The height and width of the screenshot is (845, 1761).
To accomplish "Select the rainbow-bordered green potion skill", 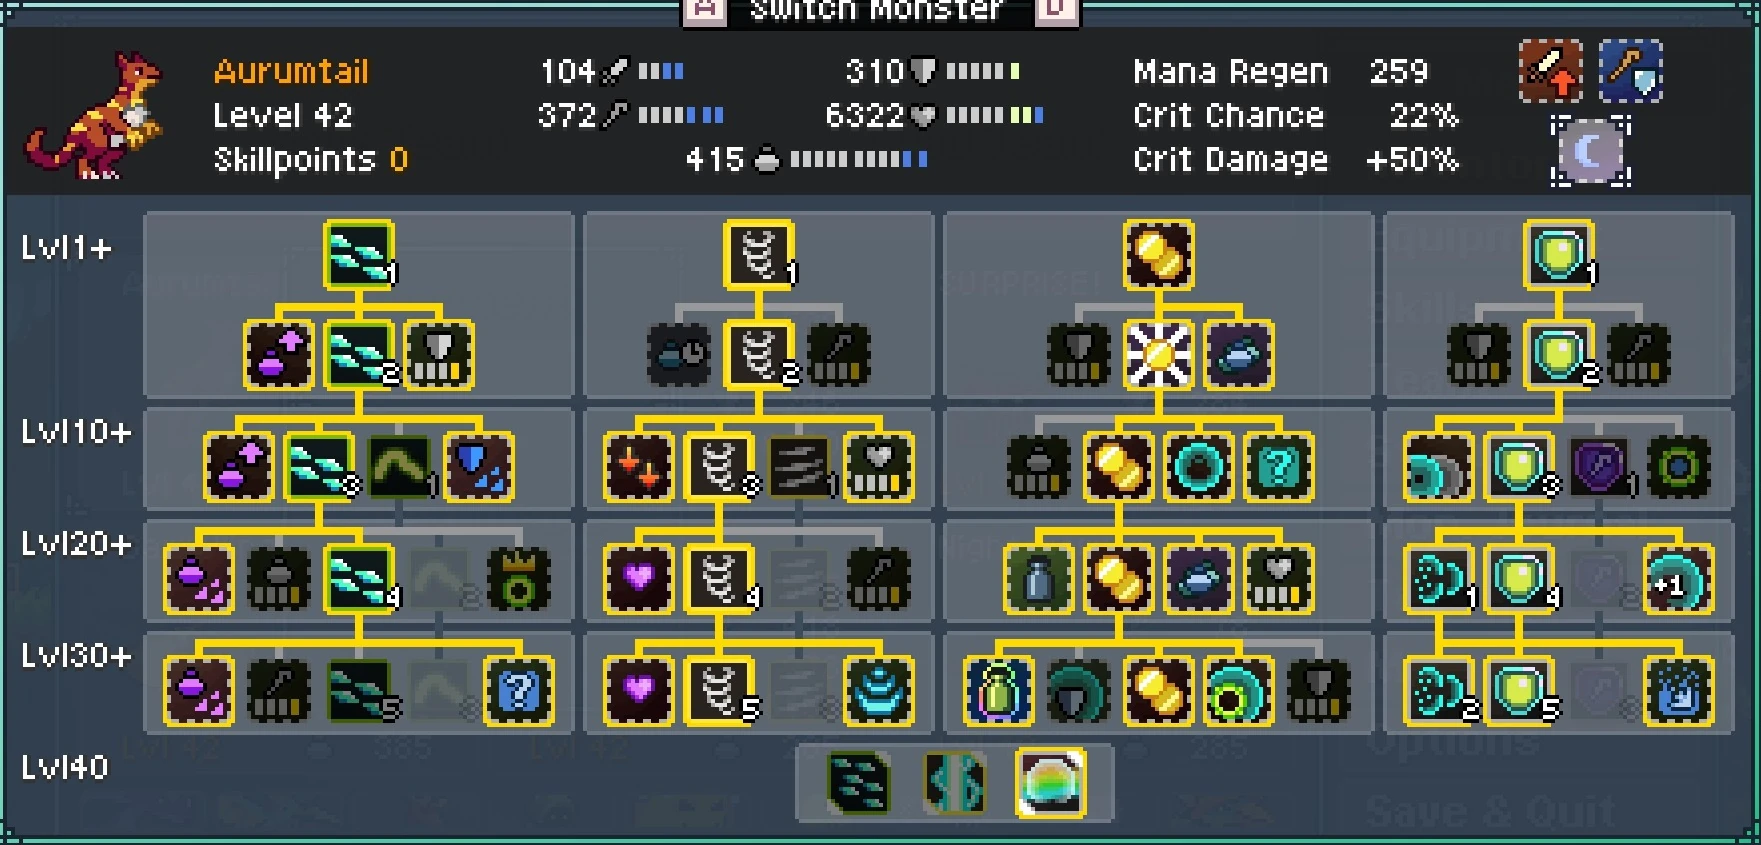I will click(x=998, y=691).
